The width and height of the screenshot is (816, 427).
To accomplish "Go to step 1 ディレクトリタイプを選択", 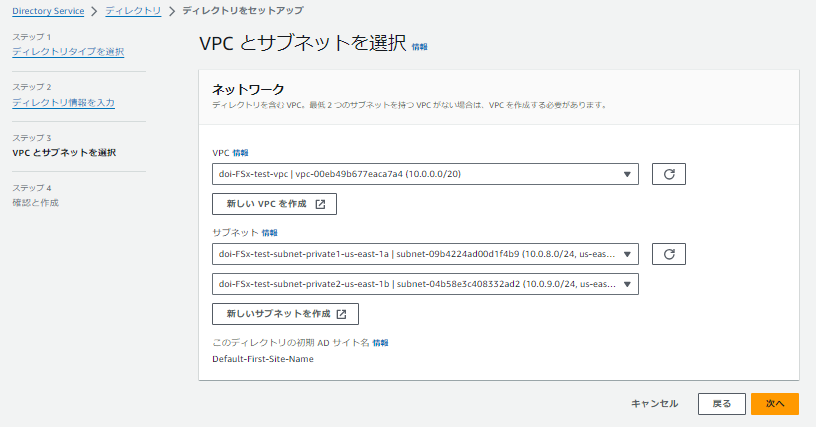I will (x=68, y=51).
